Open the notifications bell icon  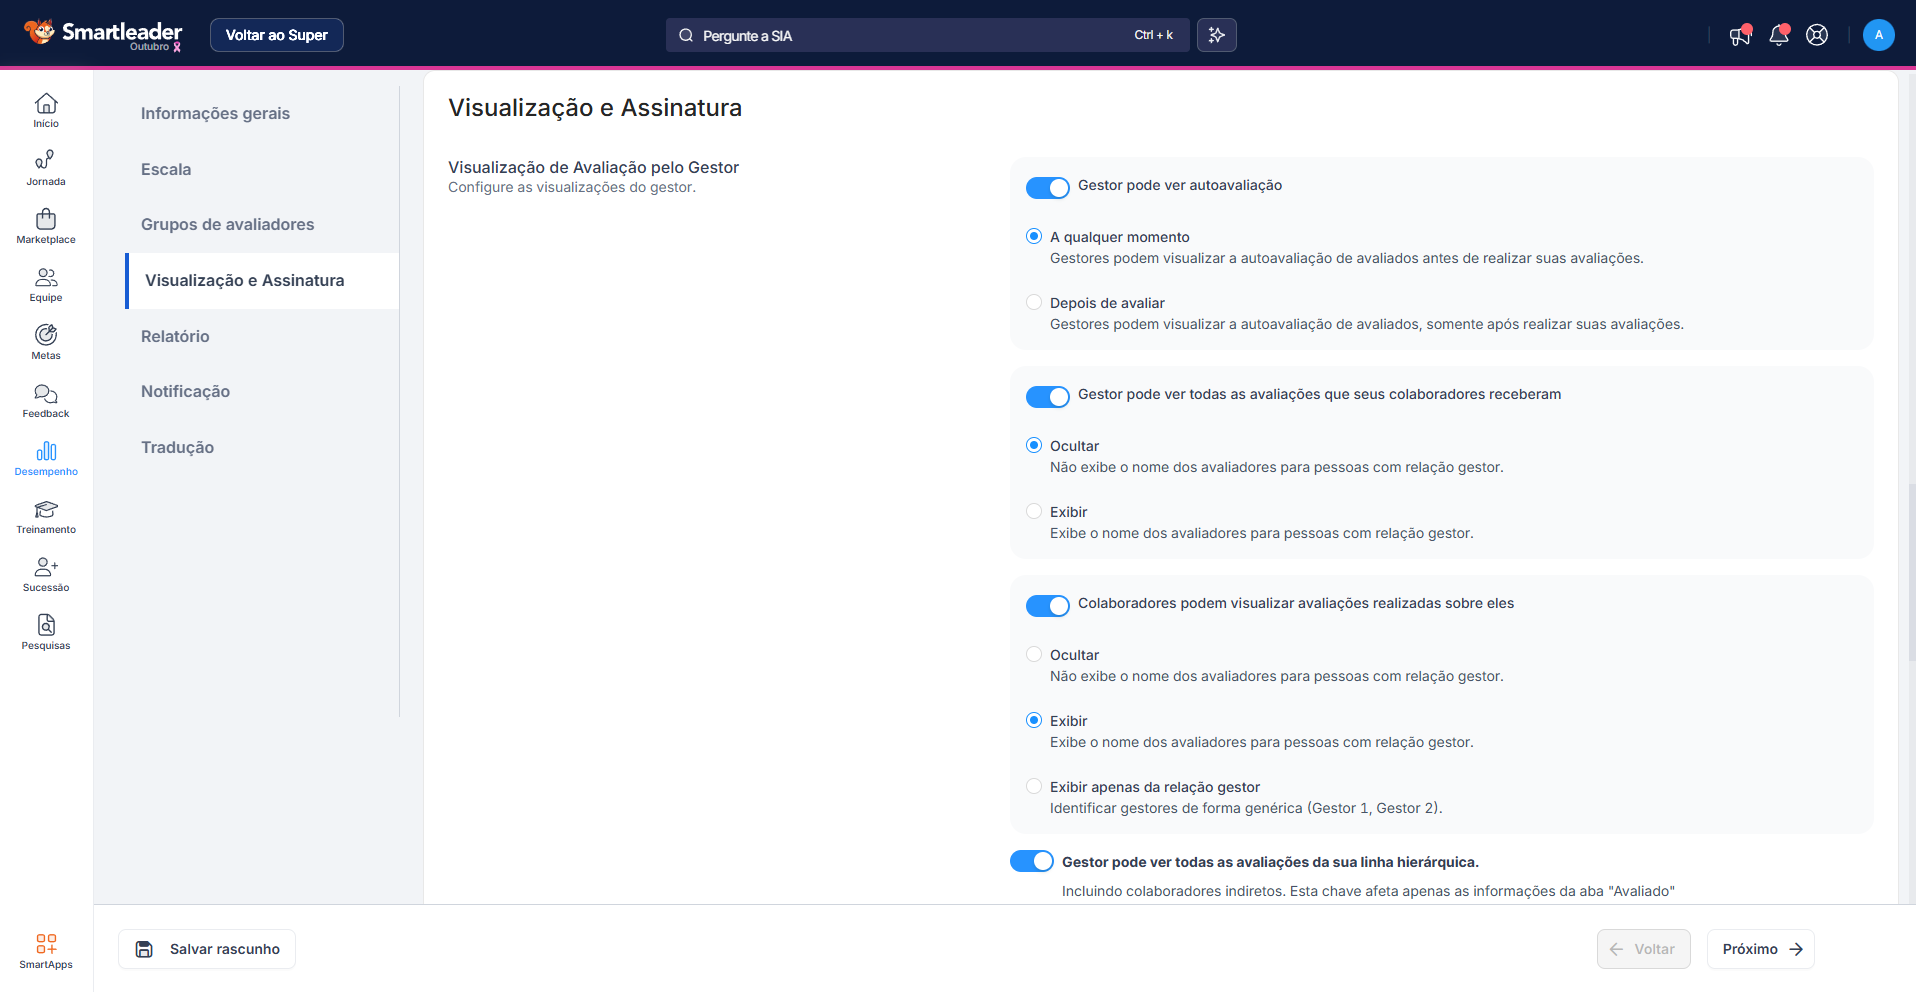coord(1778,35)
